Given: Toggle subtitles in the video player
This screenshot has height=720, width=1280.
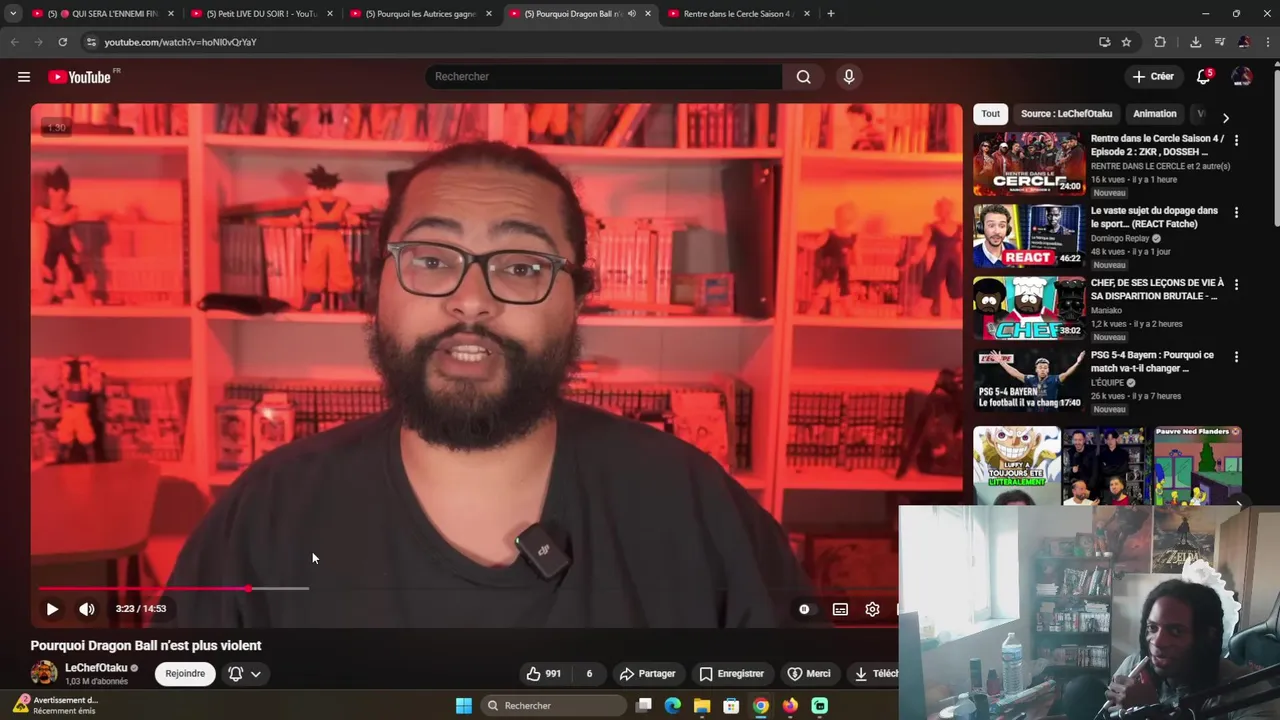Looking at the screenshot, I should 840,609.
